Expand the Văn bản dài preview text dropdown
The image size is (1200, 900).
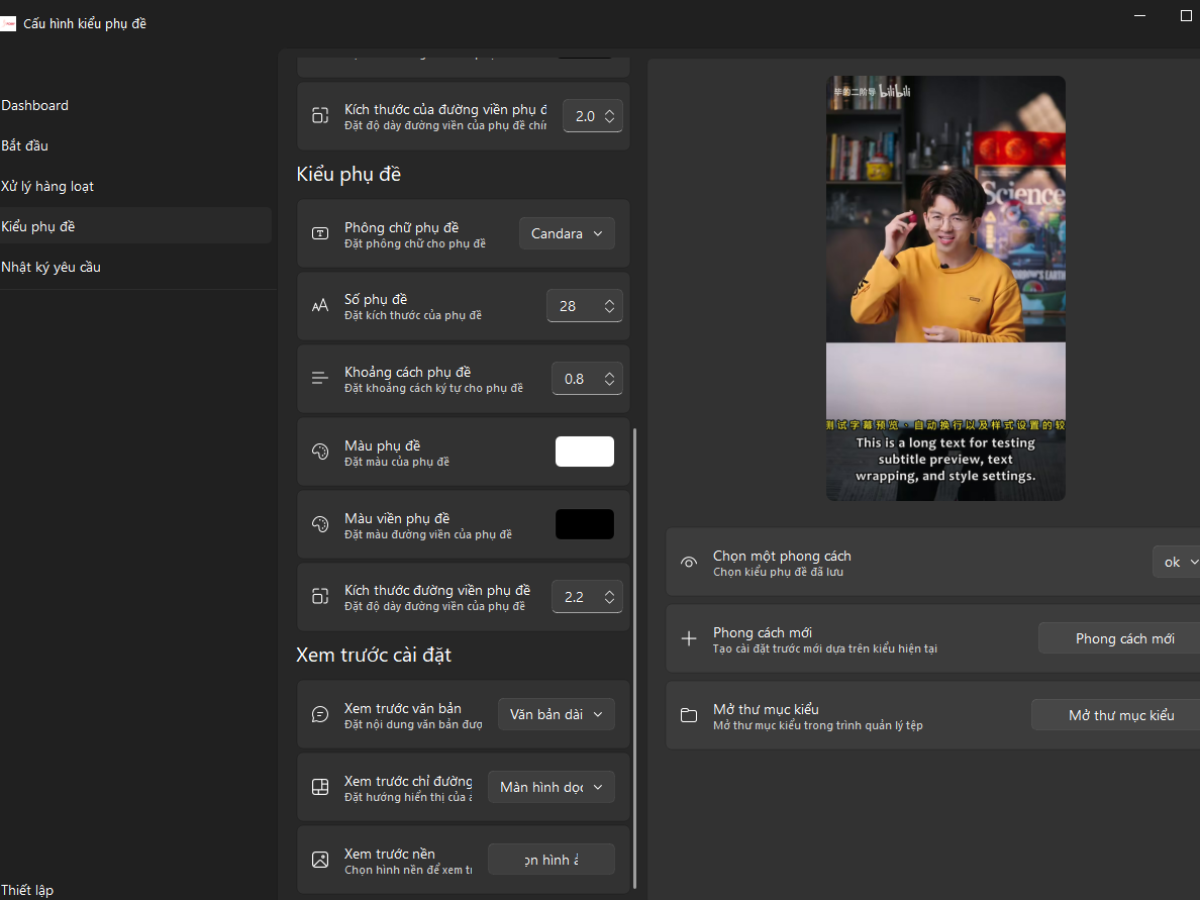pyautogui.click(x=556, y=715)
